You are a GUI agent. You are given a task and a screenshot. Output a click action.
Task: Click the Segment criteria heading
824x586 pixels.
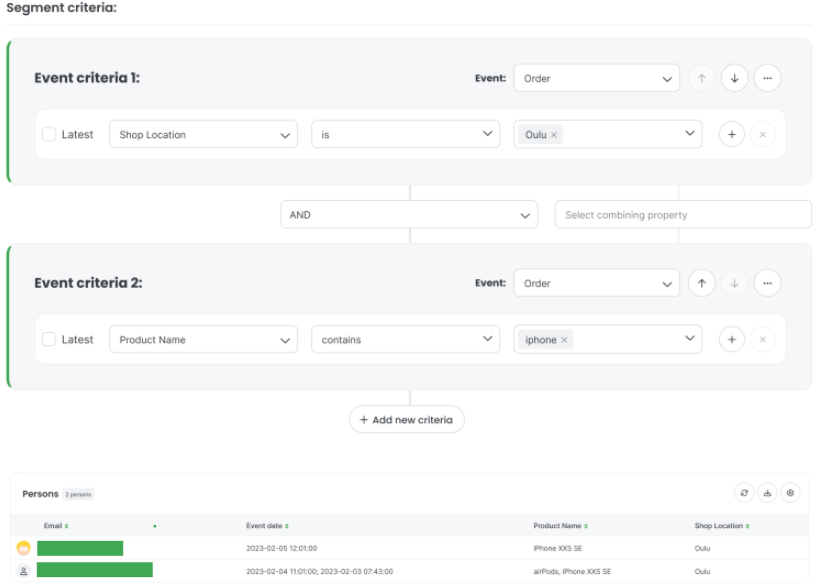(61, 8)
